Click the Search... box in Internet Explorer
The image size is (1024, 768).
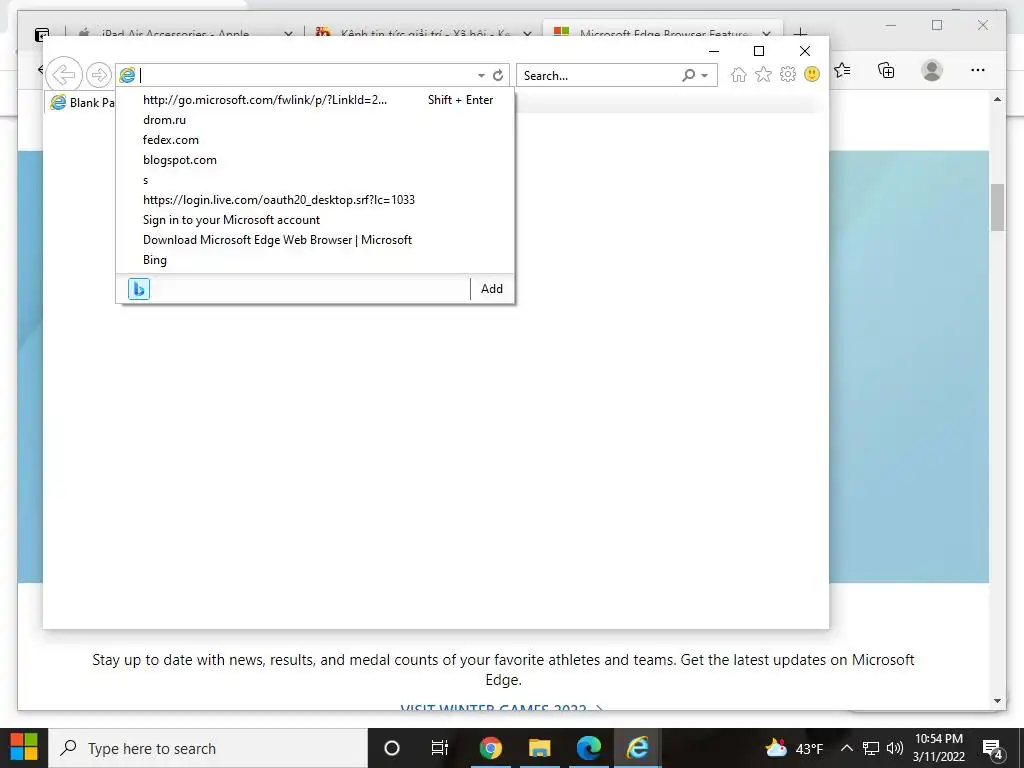pos(600,76)
